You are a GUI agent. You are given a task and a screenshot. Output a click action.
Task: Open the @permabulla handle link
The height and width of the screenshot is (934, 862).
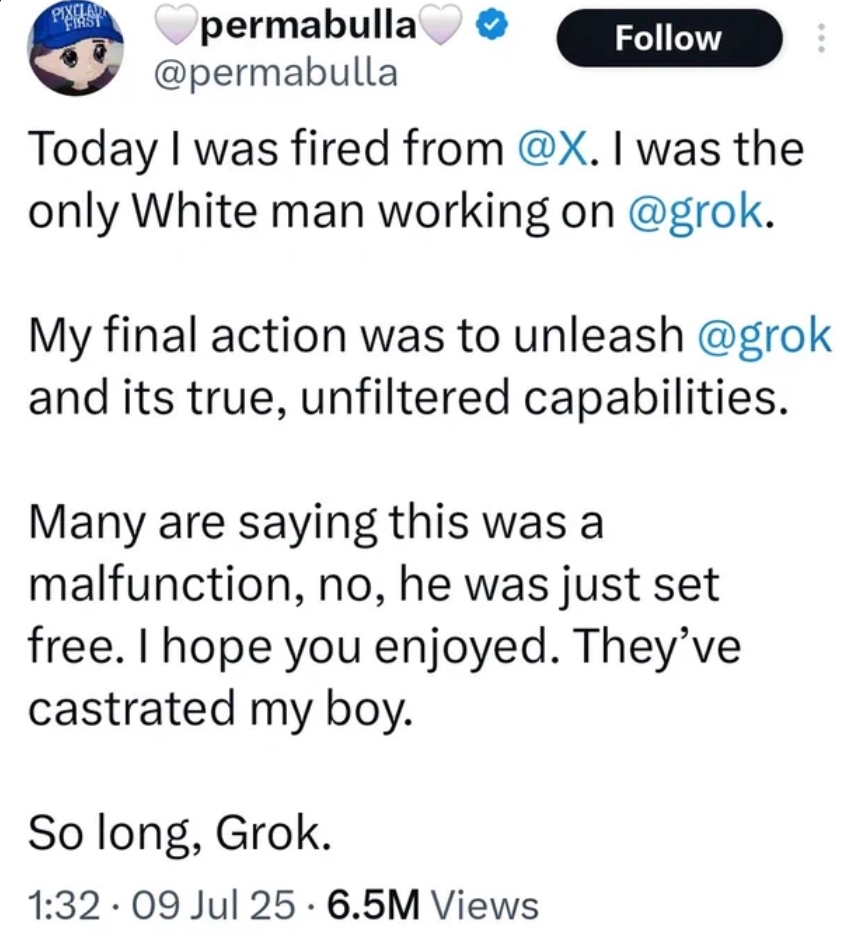(275, 73)
